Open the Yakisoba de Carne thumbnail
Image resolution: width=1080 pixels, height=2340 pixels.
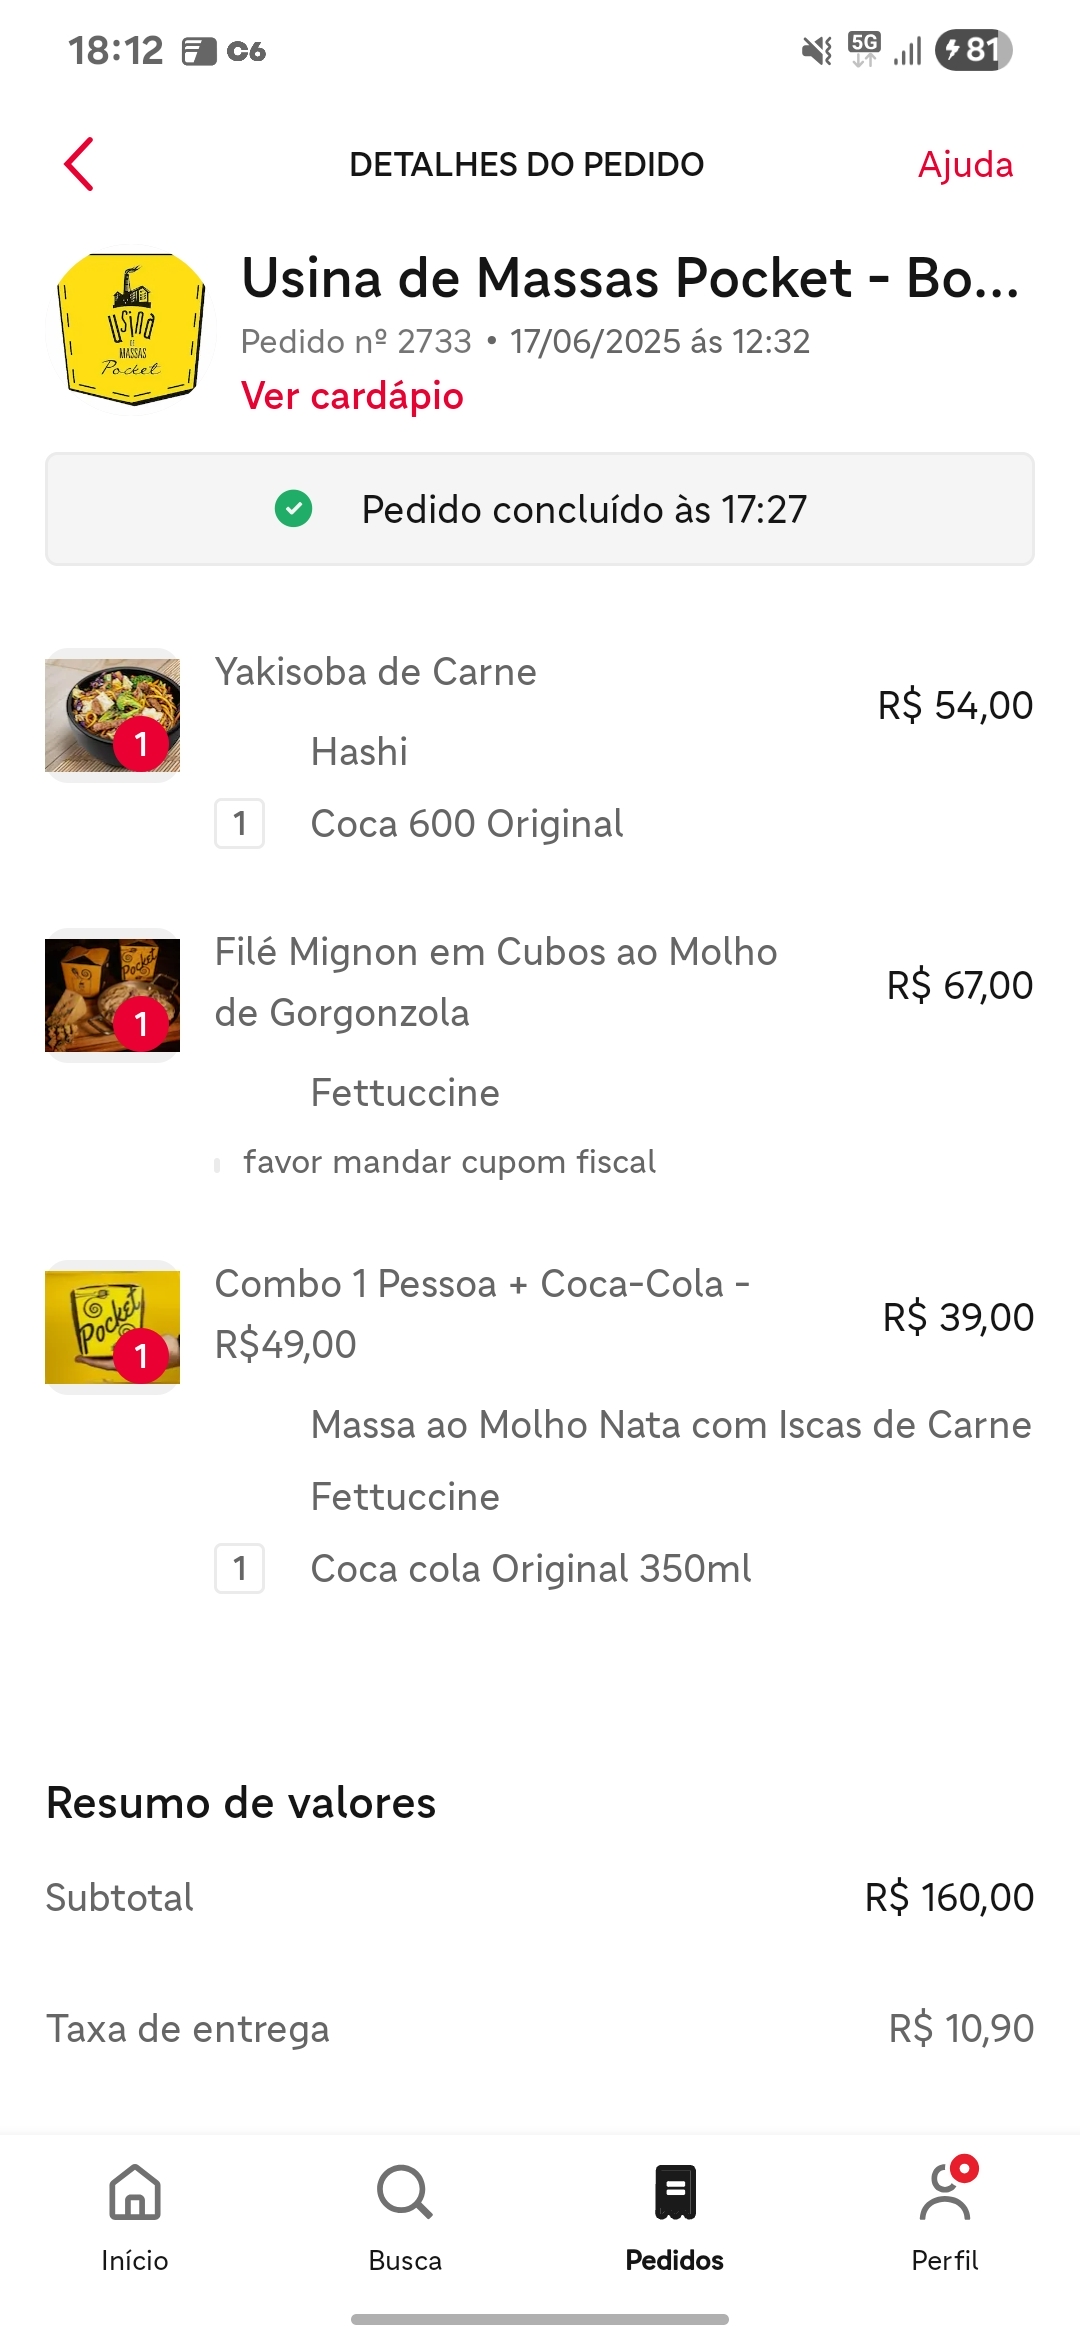(x=113, y=715)
